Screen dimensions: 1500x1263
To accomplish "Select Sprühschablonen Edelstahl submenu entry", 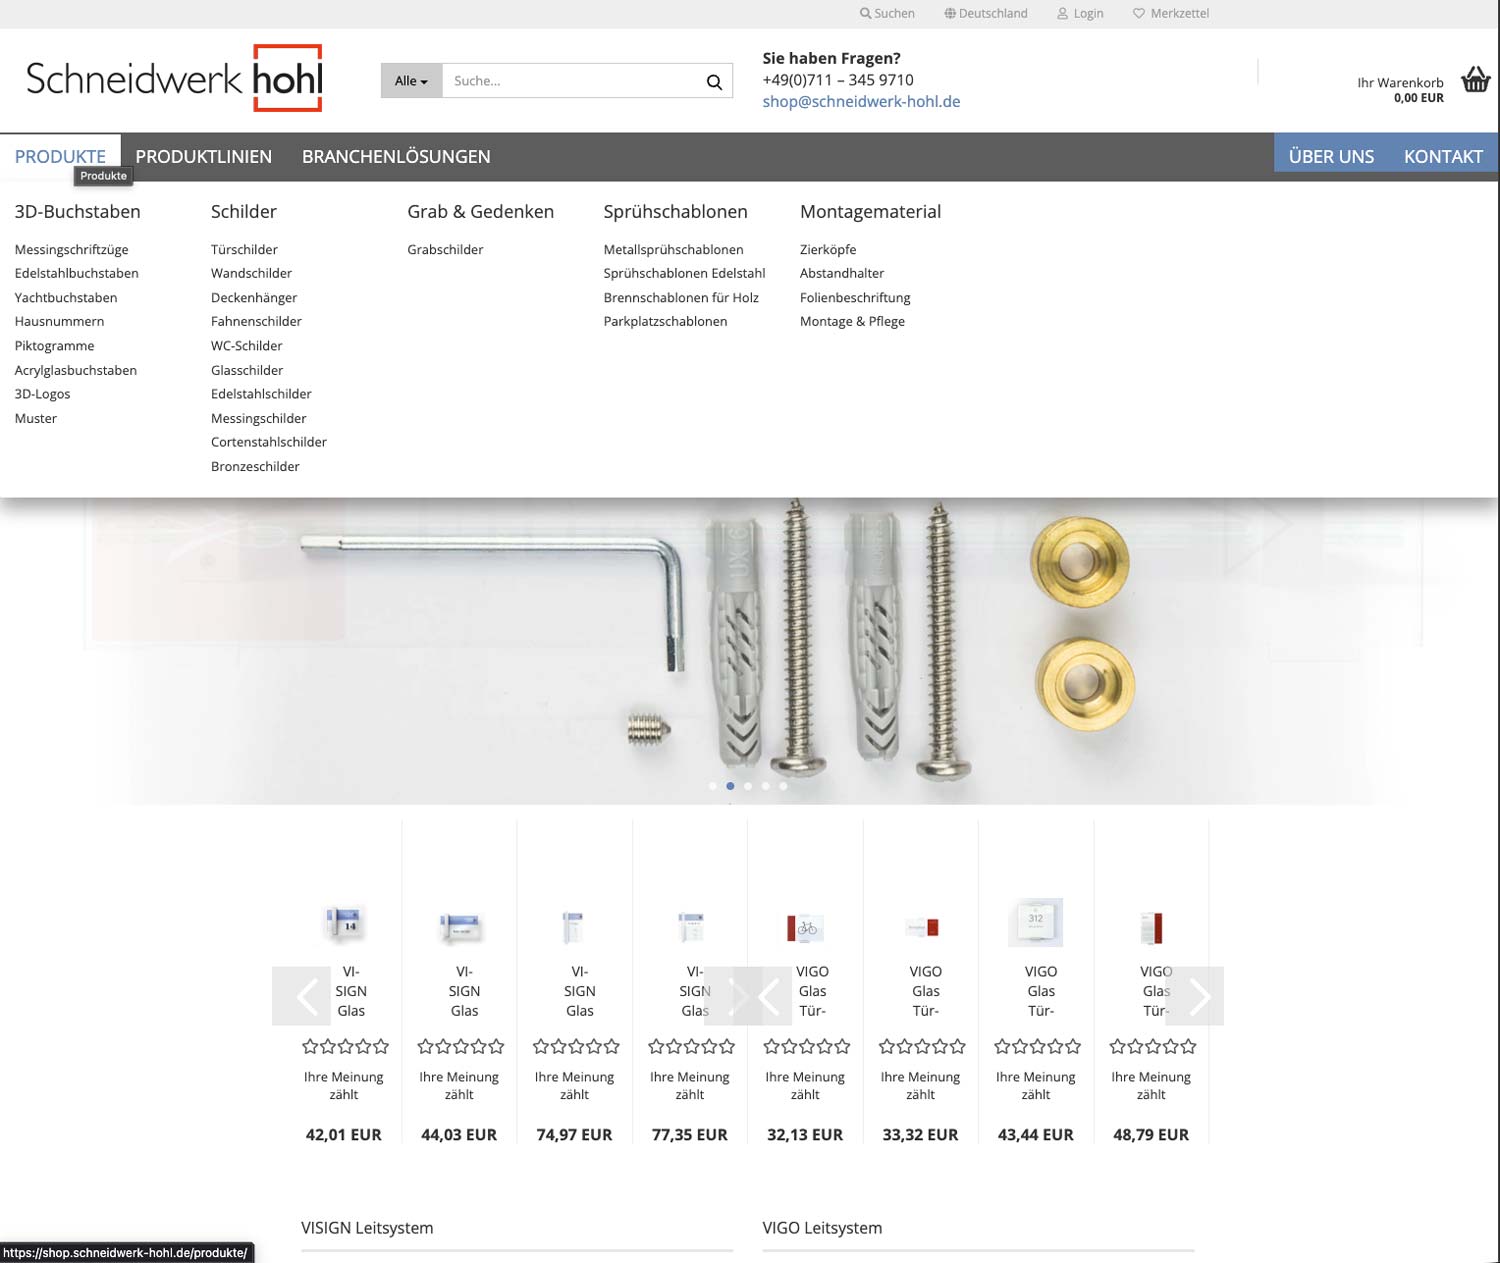I will click(x=684, y=273).
